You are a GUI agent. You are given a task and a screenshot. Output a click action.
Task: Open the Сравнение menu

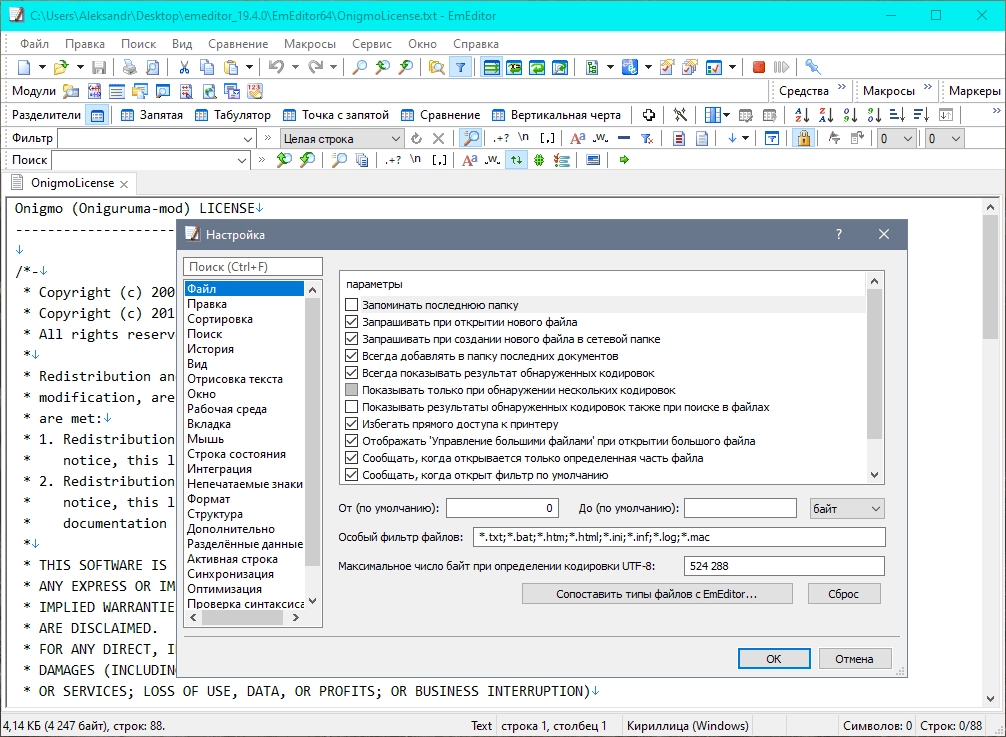coord(238,44)
